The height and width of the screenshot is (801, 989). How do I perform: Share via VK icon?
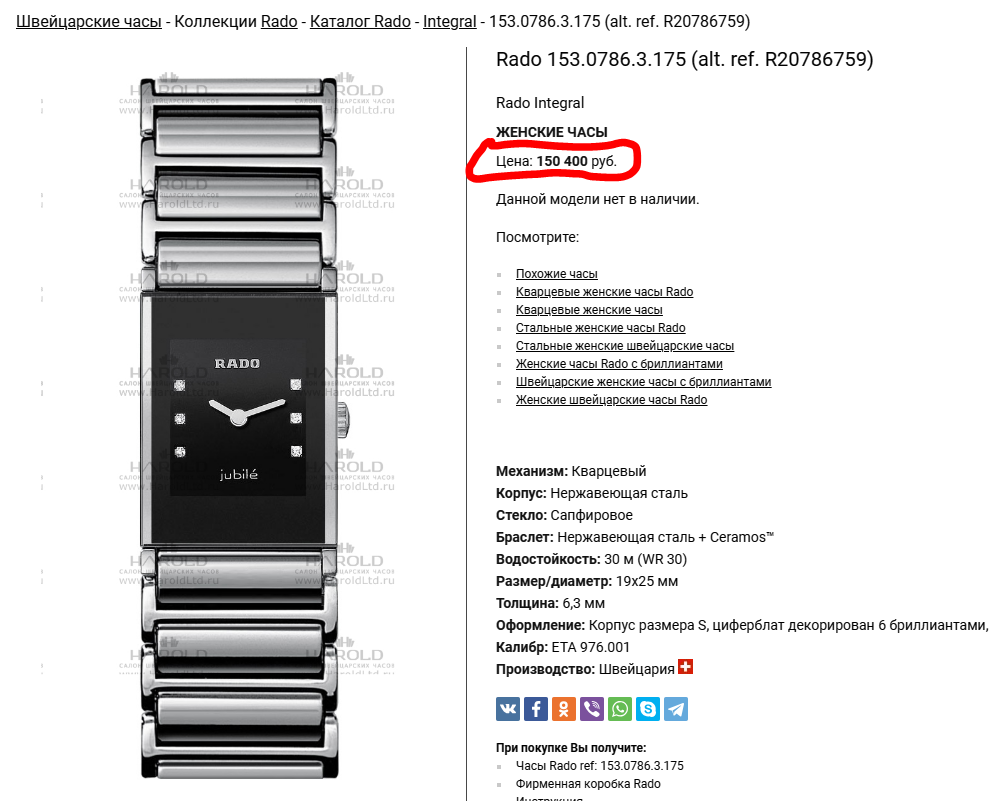pyautogui.click(x=508, y=709)
